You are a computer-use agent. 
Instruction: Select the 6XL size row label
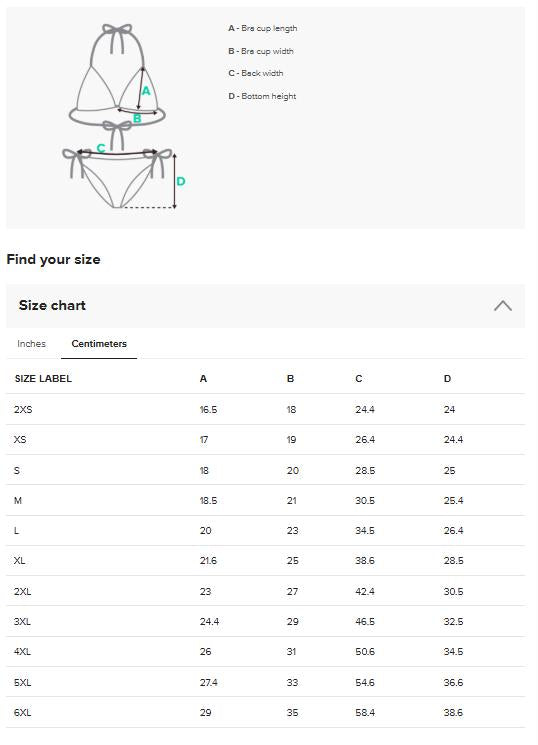[x=23, y=712]
